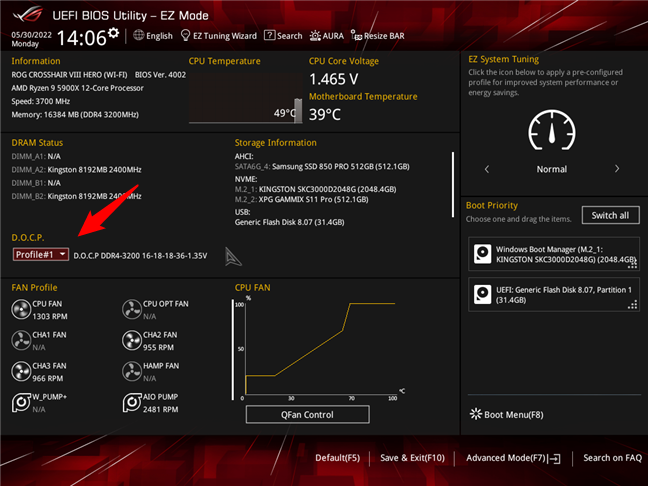This screenshot has width=648, height=486.
Task: Select English language option
Action: (x=153, y=36)
